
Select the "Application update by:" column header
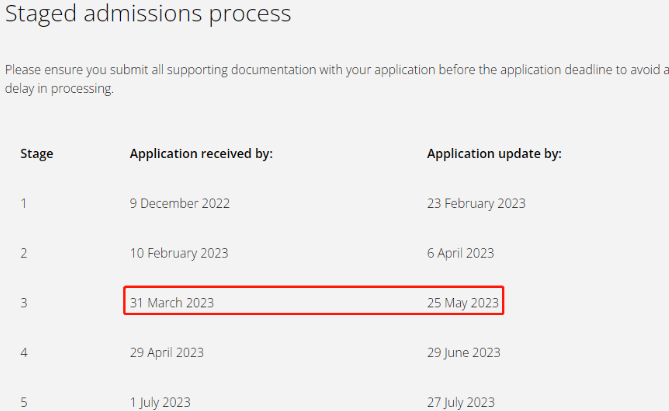pyautogui.click(x=494, y=154)
